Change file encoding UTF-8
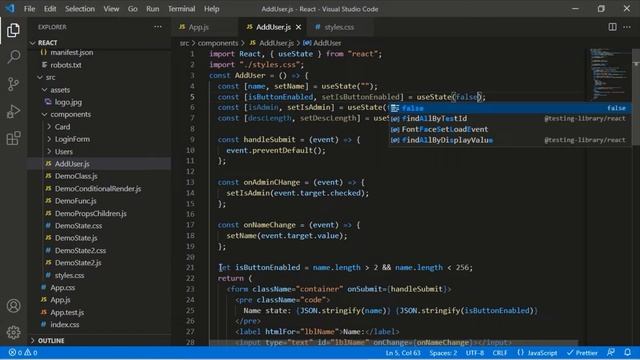 coord(475,353)
